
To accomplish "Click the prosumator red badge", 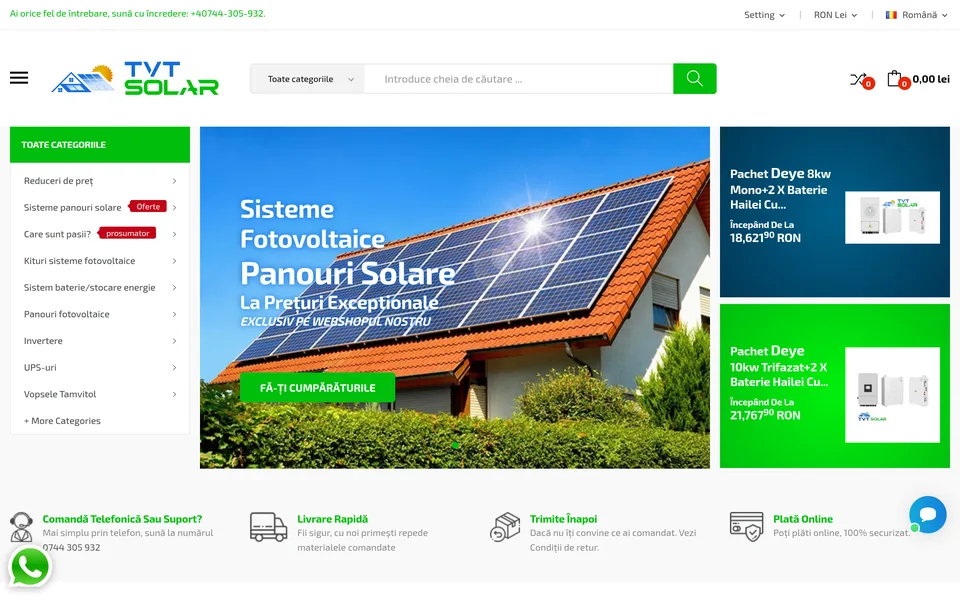I will (127, 233).
